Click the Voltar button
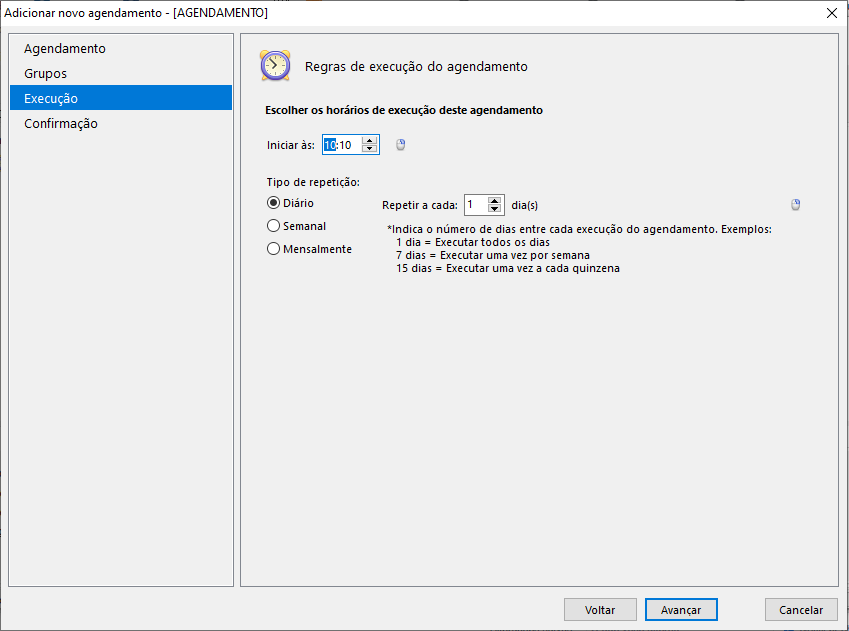 [x=600, y=610]
